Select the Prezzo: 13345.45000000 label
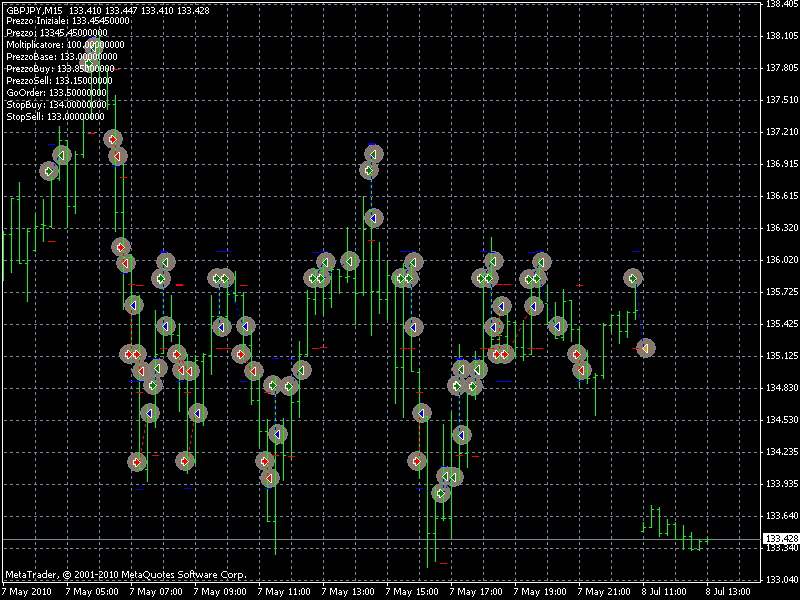This screenshot has height=600, width=800. (57, 33)
